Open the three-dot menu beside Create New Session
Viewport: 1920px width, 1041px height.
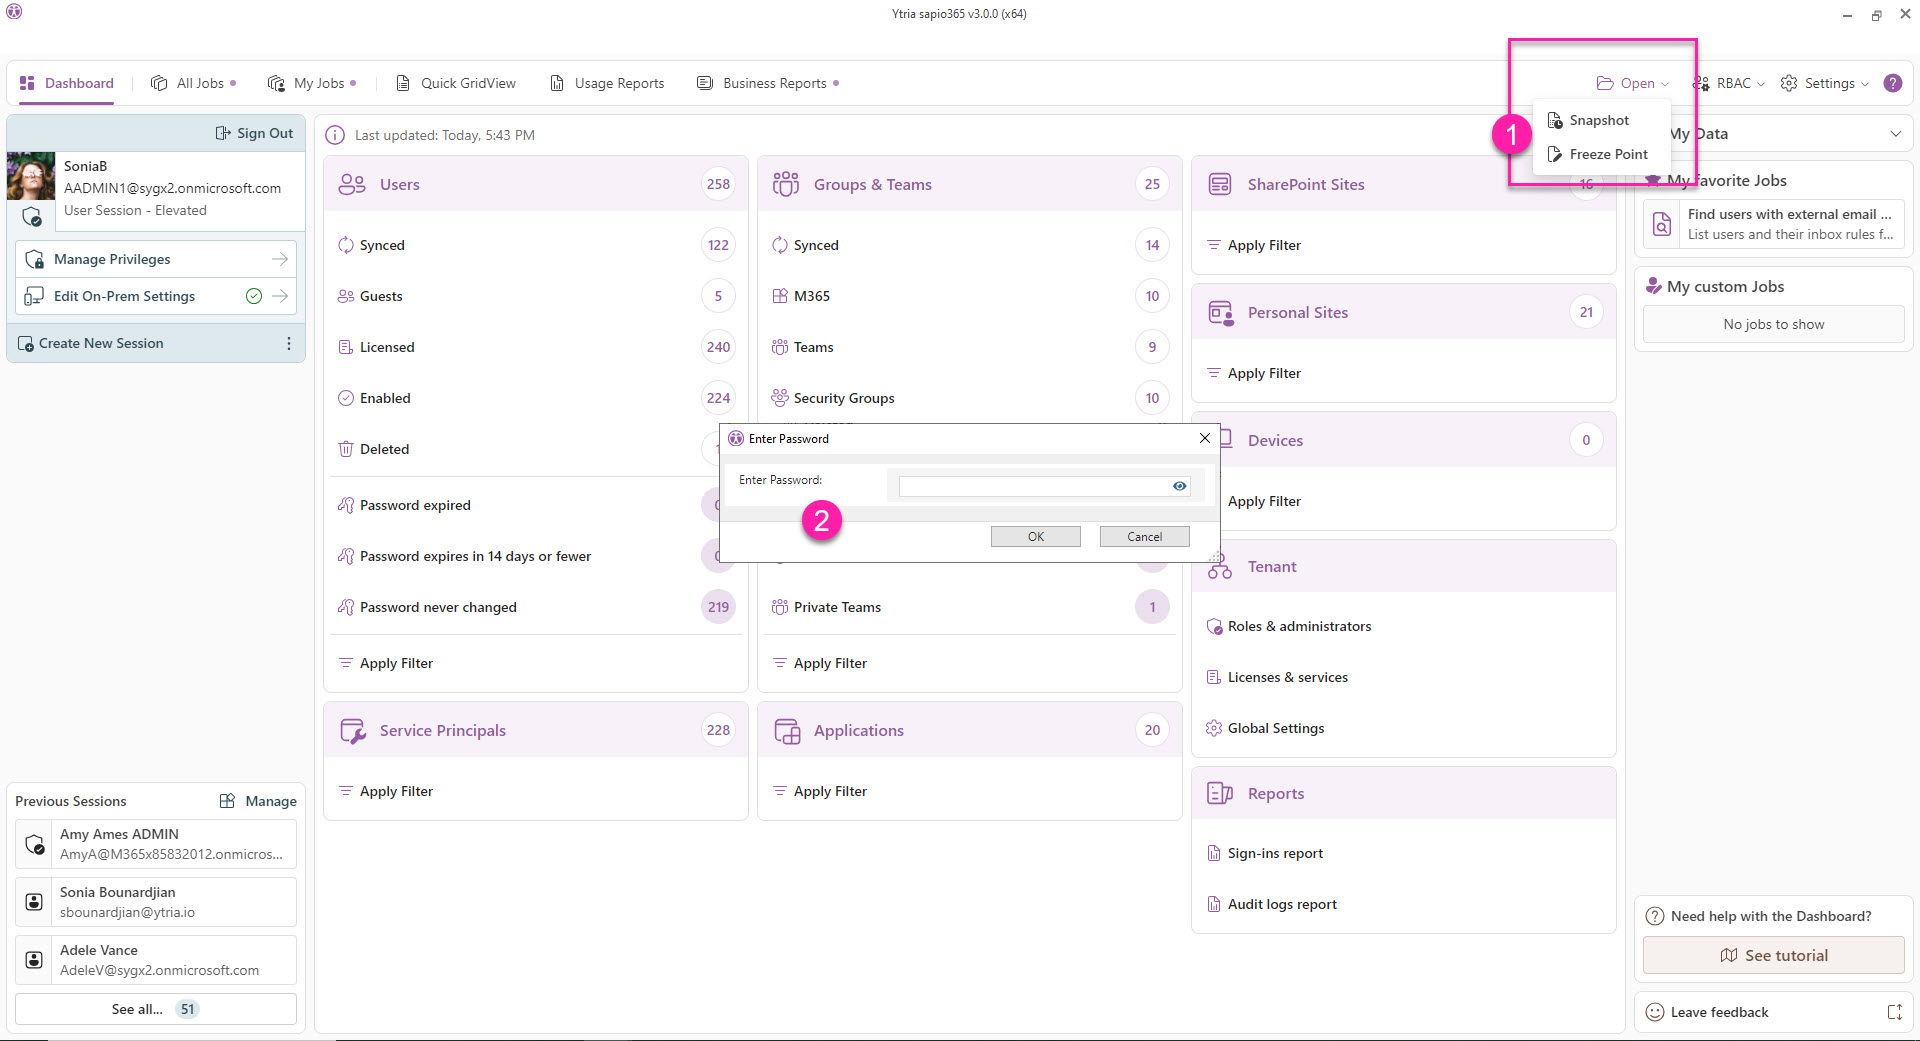tap(289, 343)
